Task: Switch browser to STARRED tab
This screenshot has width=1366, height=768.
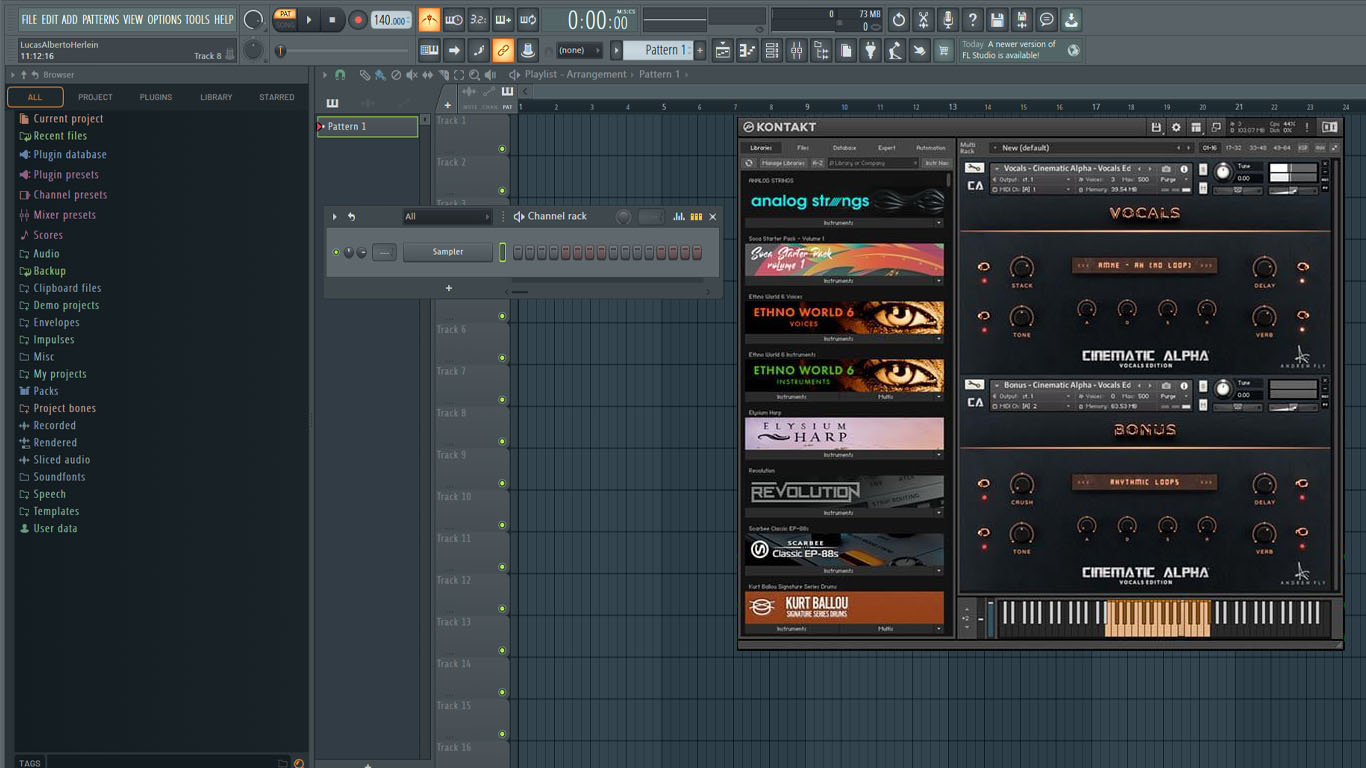Action: click(x=277, y=97)
